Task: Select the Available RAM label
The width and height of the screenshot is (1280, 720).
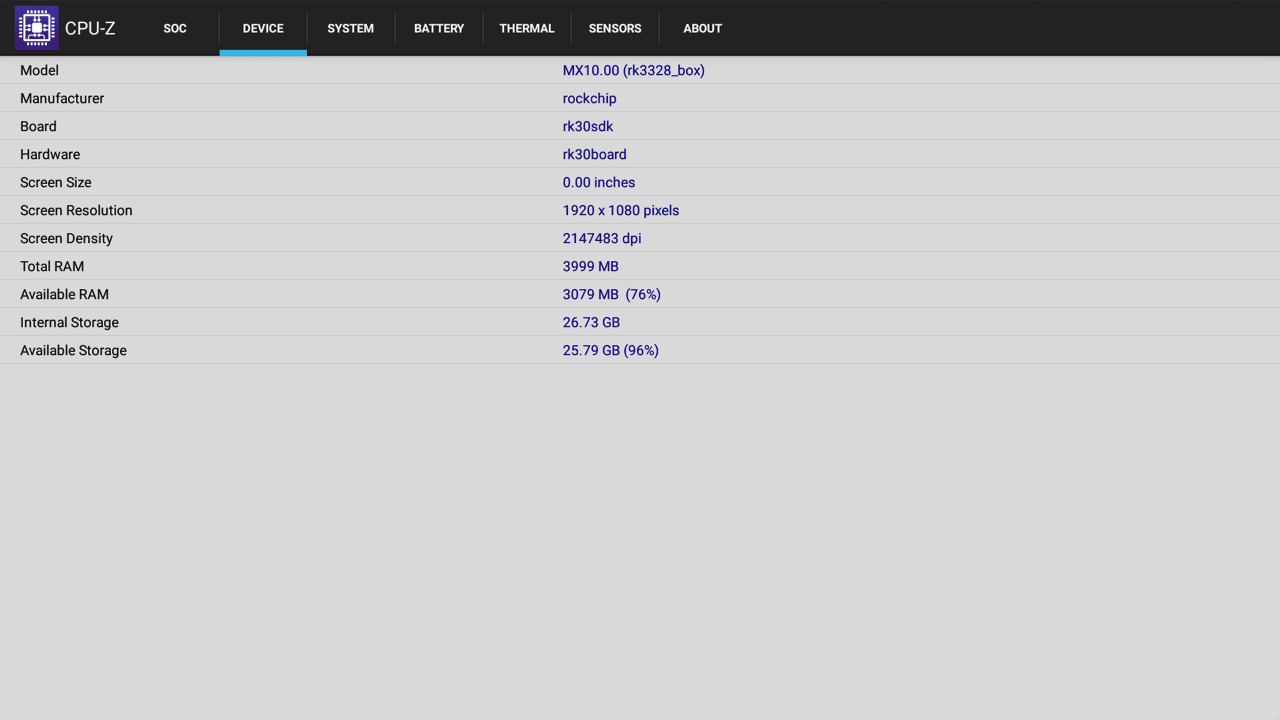Action: (64, 294)
